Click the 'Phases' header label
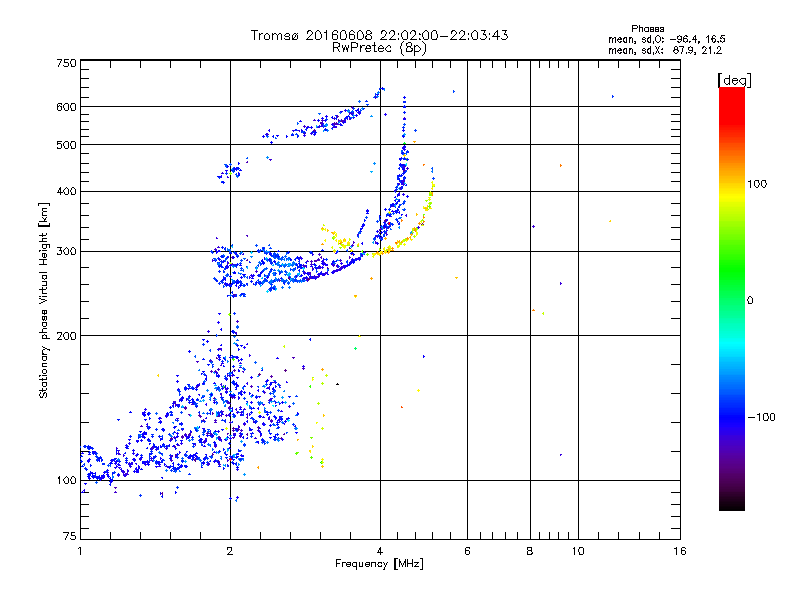 click(647, 29)
